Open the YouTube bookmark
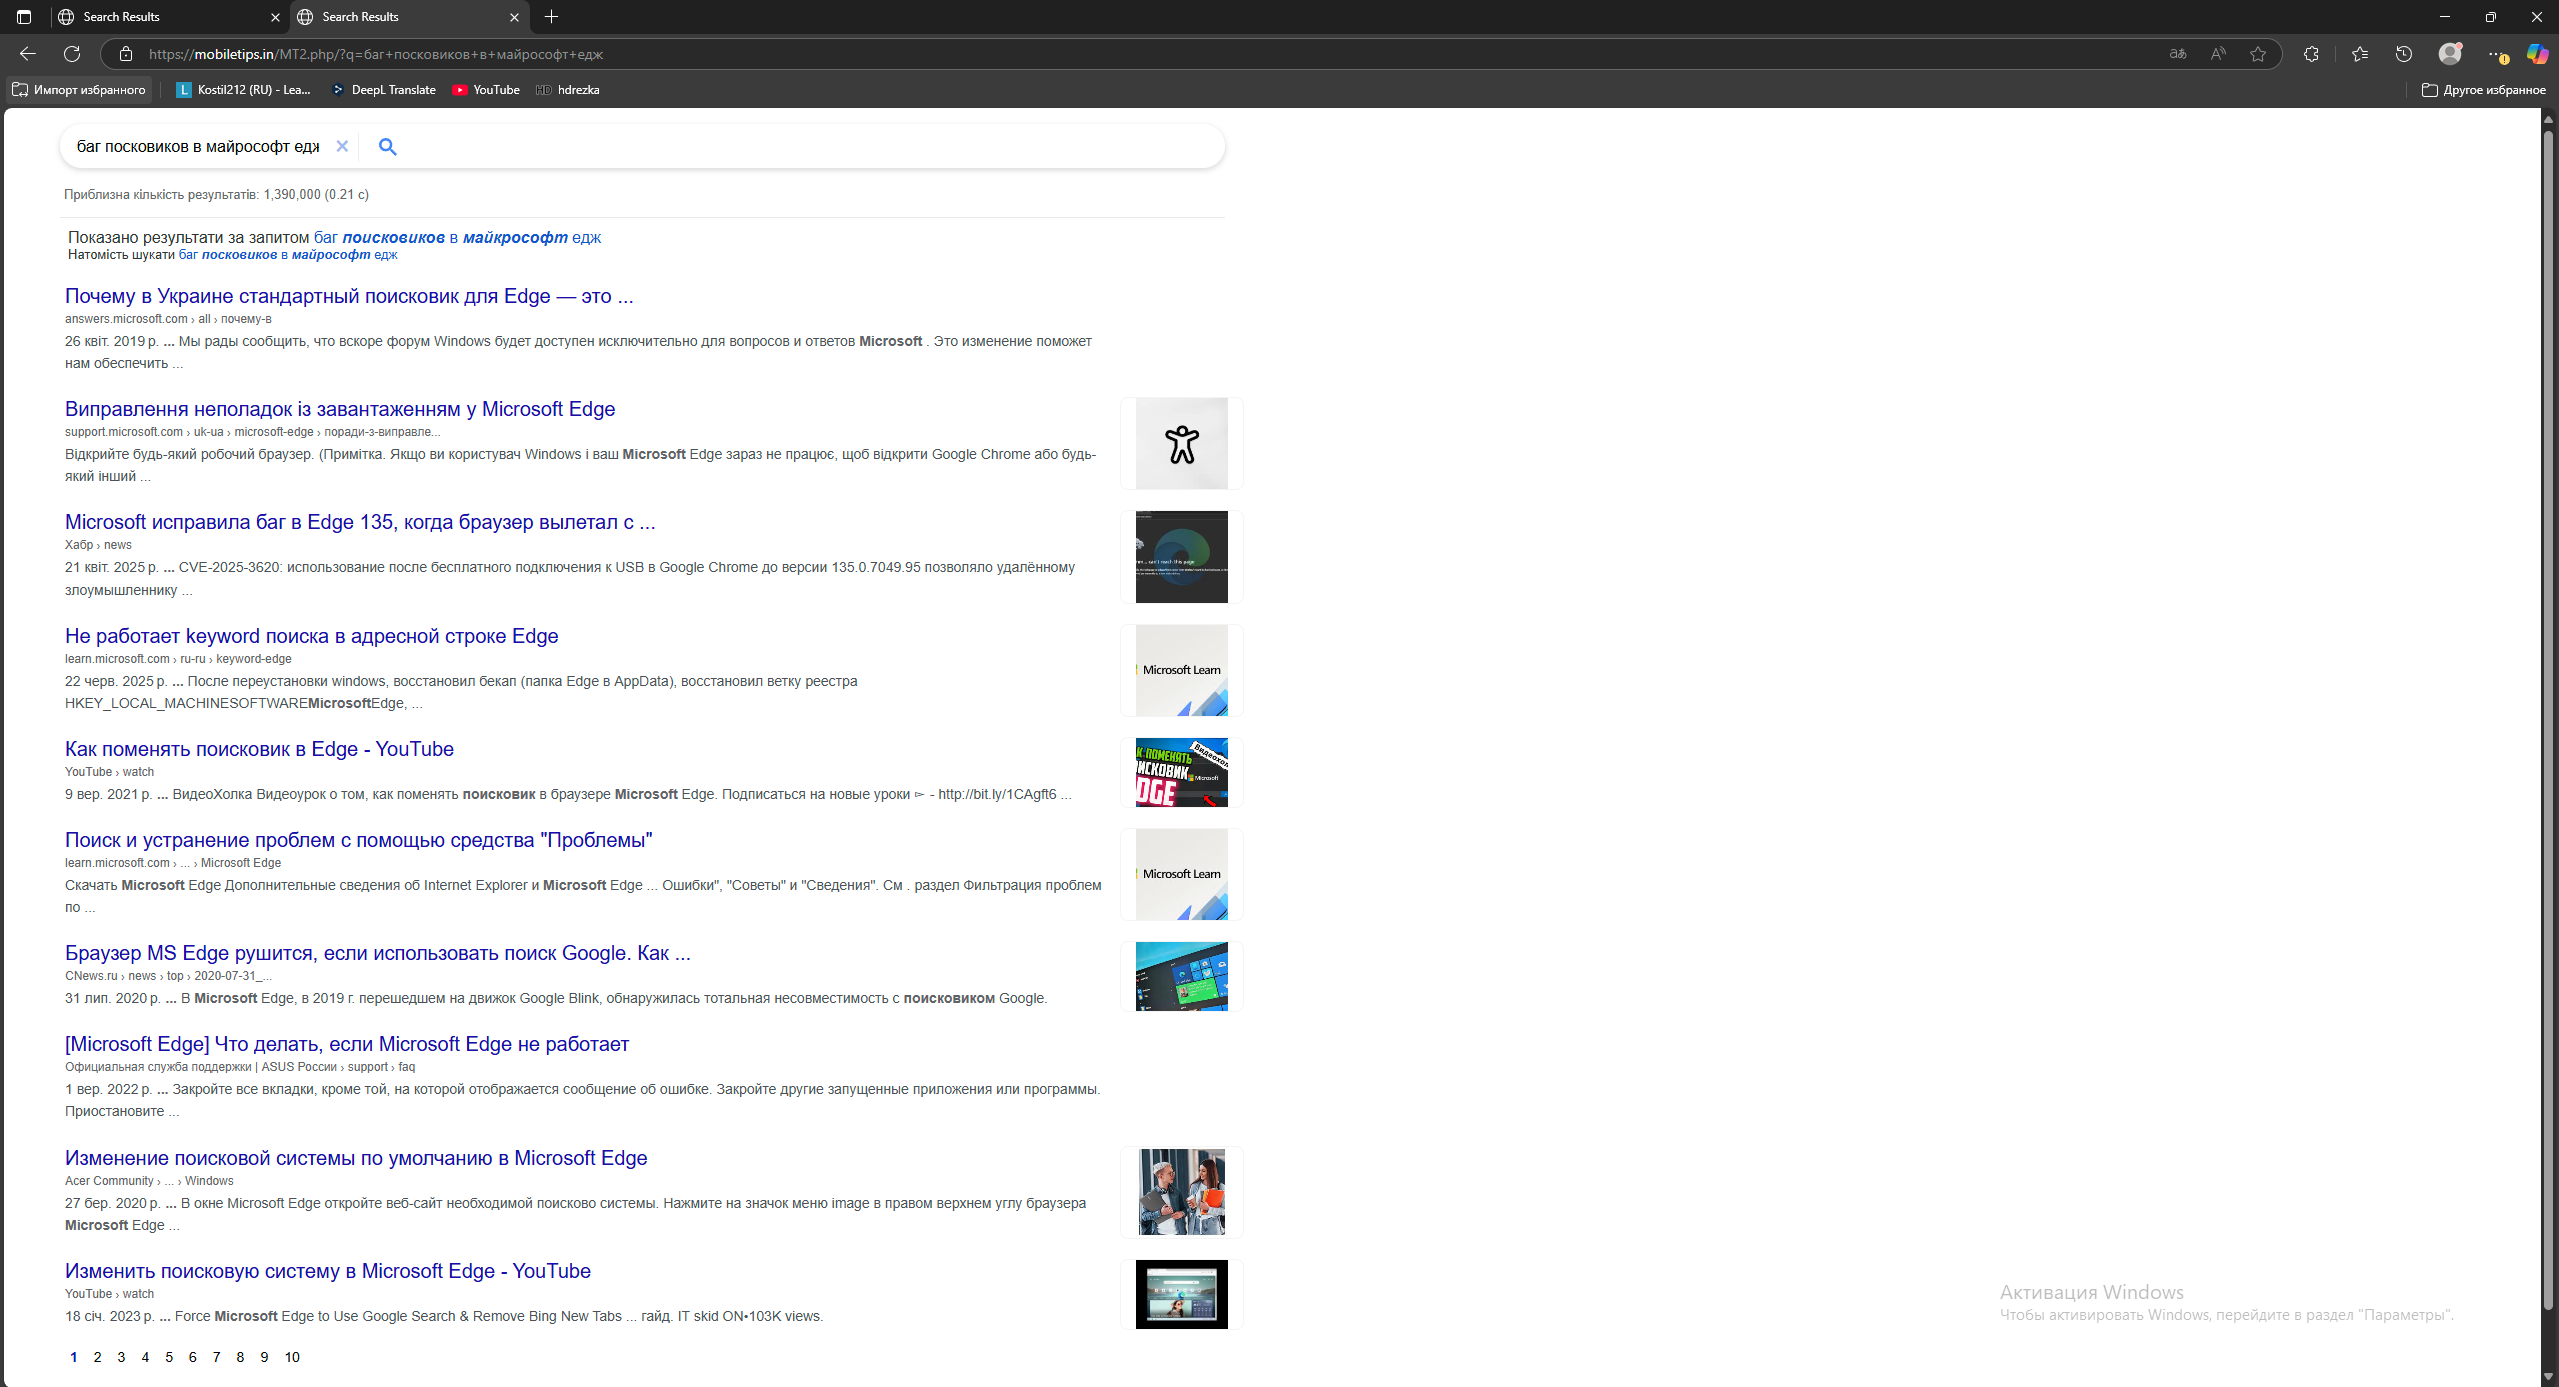 point(486,90)
